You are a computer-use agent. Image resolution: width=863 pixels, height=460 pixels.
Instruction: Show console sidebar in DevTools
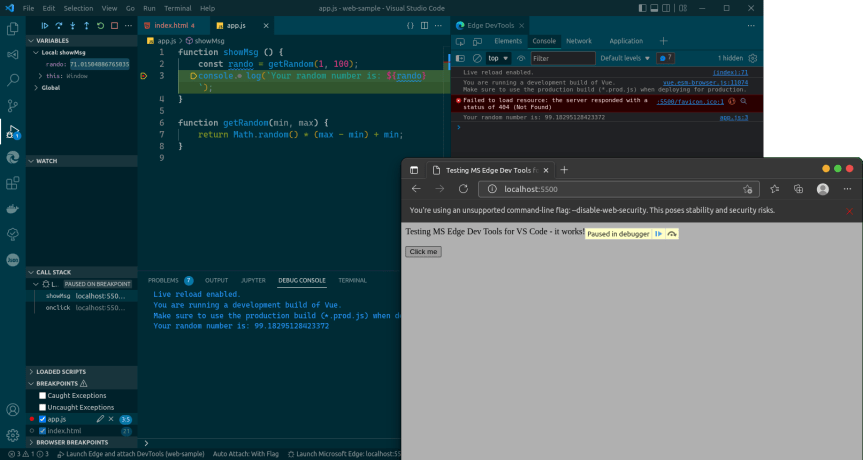(x=461, y=58)
